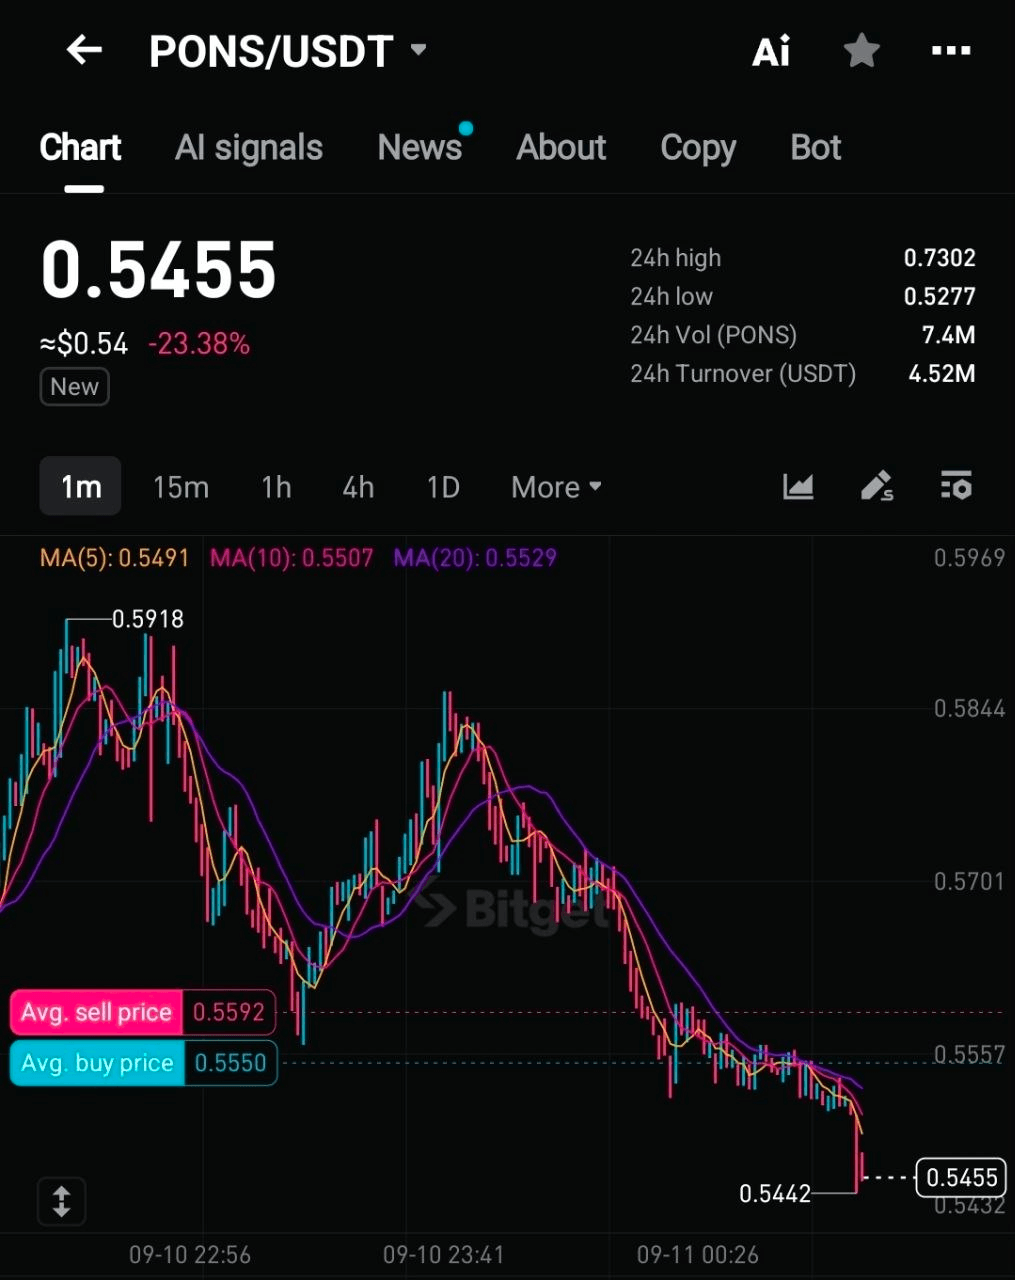Open the three-dot more options menu
The image size is (1015, 1280).
pos(951,50)
